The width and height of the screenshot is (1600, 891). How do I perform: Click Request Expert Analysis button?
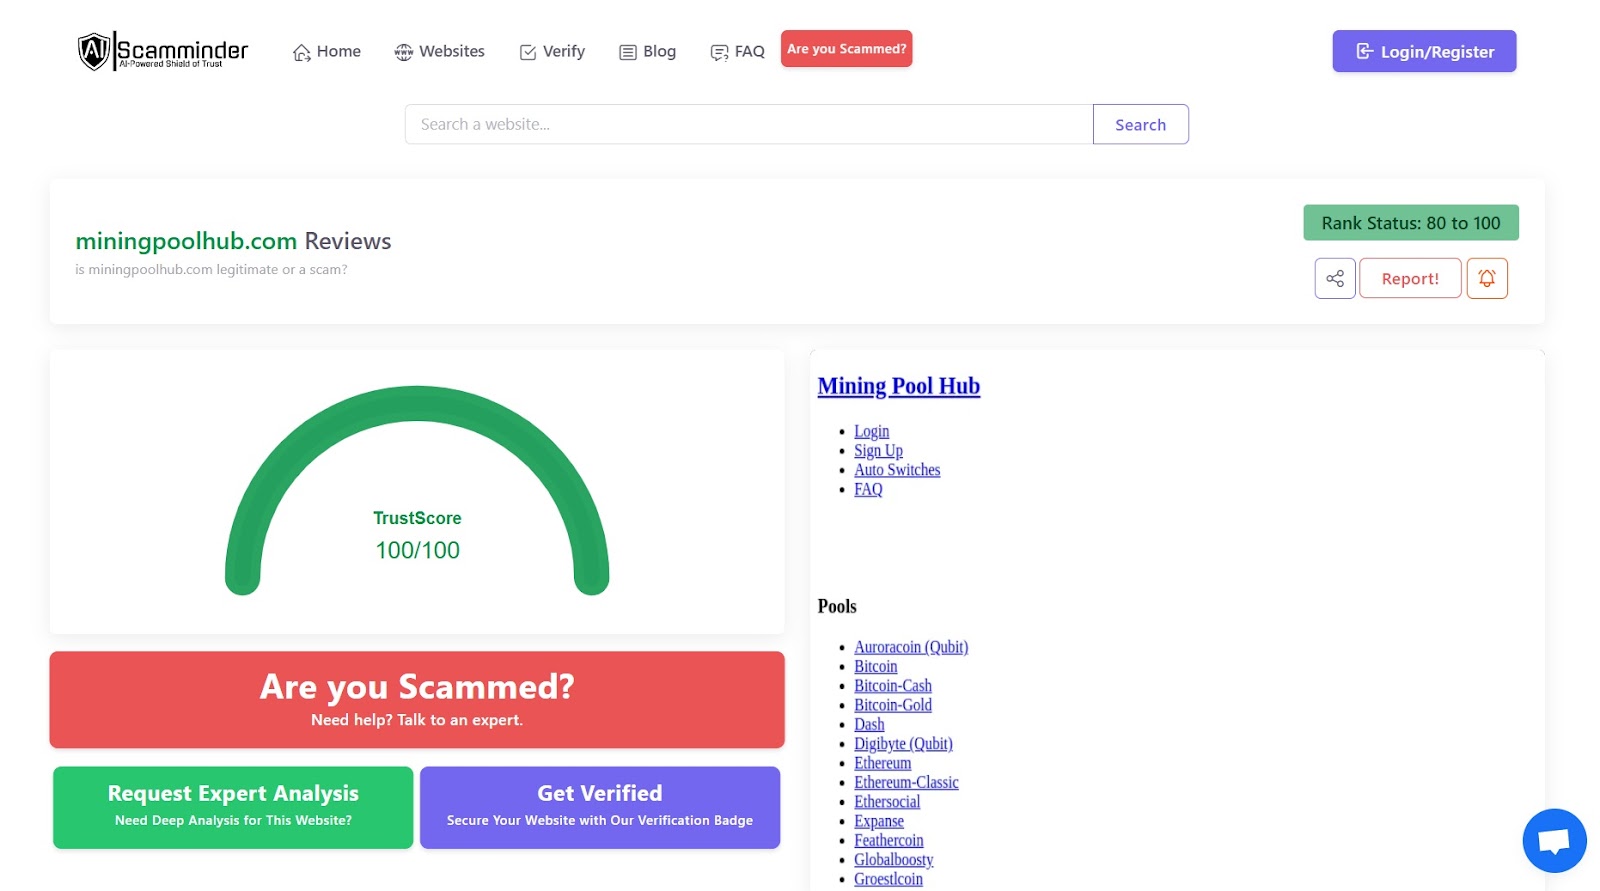click(233, 807)
